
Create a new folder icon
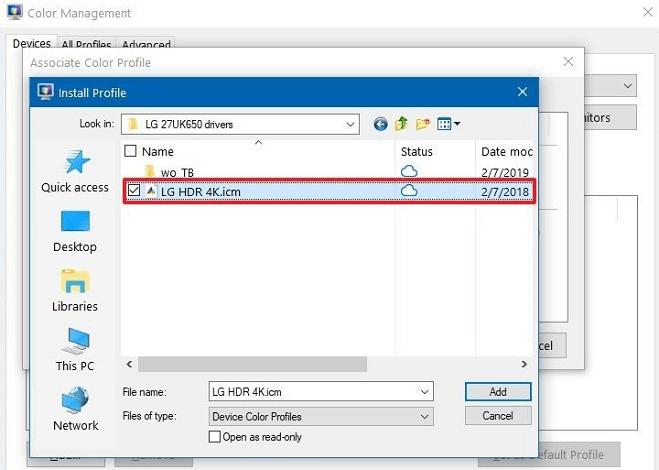tap(423, 124)
